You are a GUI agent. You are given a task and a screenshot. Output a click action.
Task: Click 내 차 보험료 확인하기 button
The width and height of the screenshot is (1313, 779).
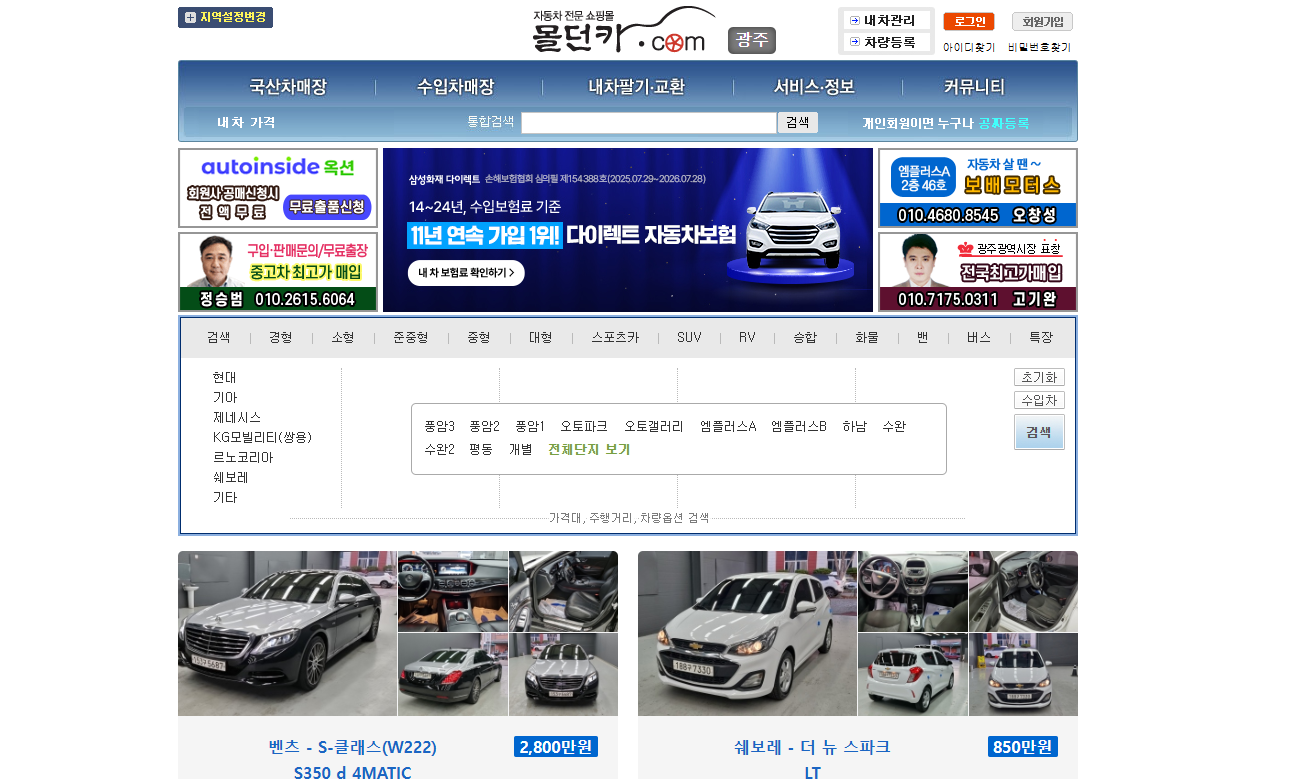point(466,272)
